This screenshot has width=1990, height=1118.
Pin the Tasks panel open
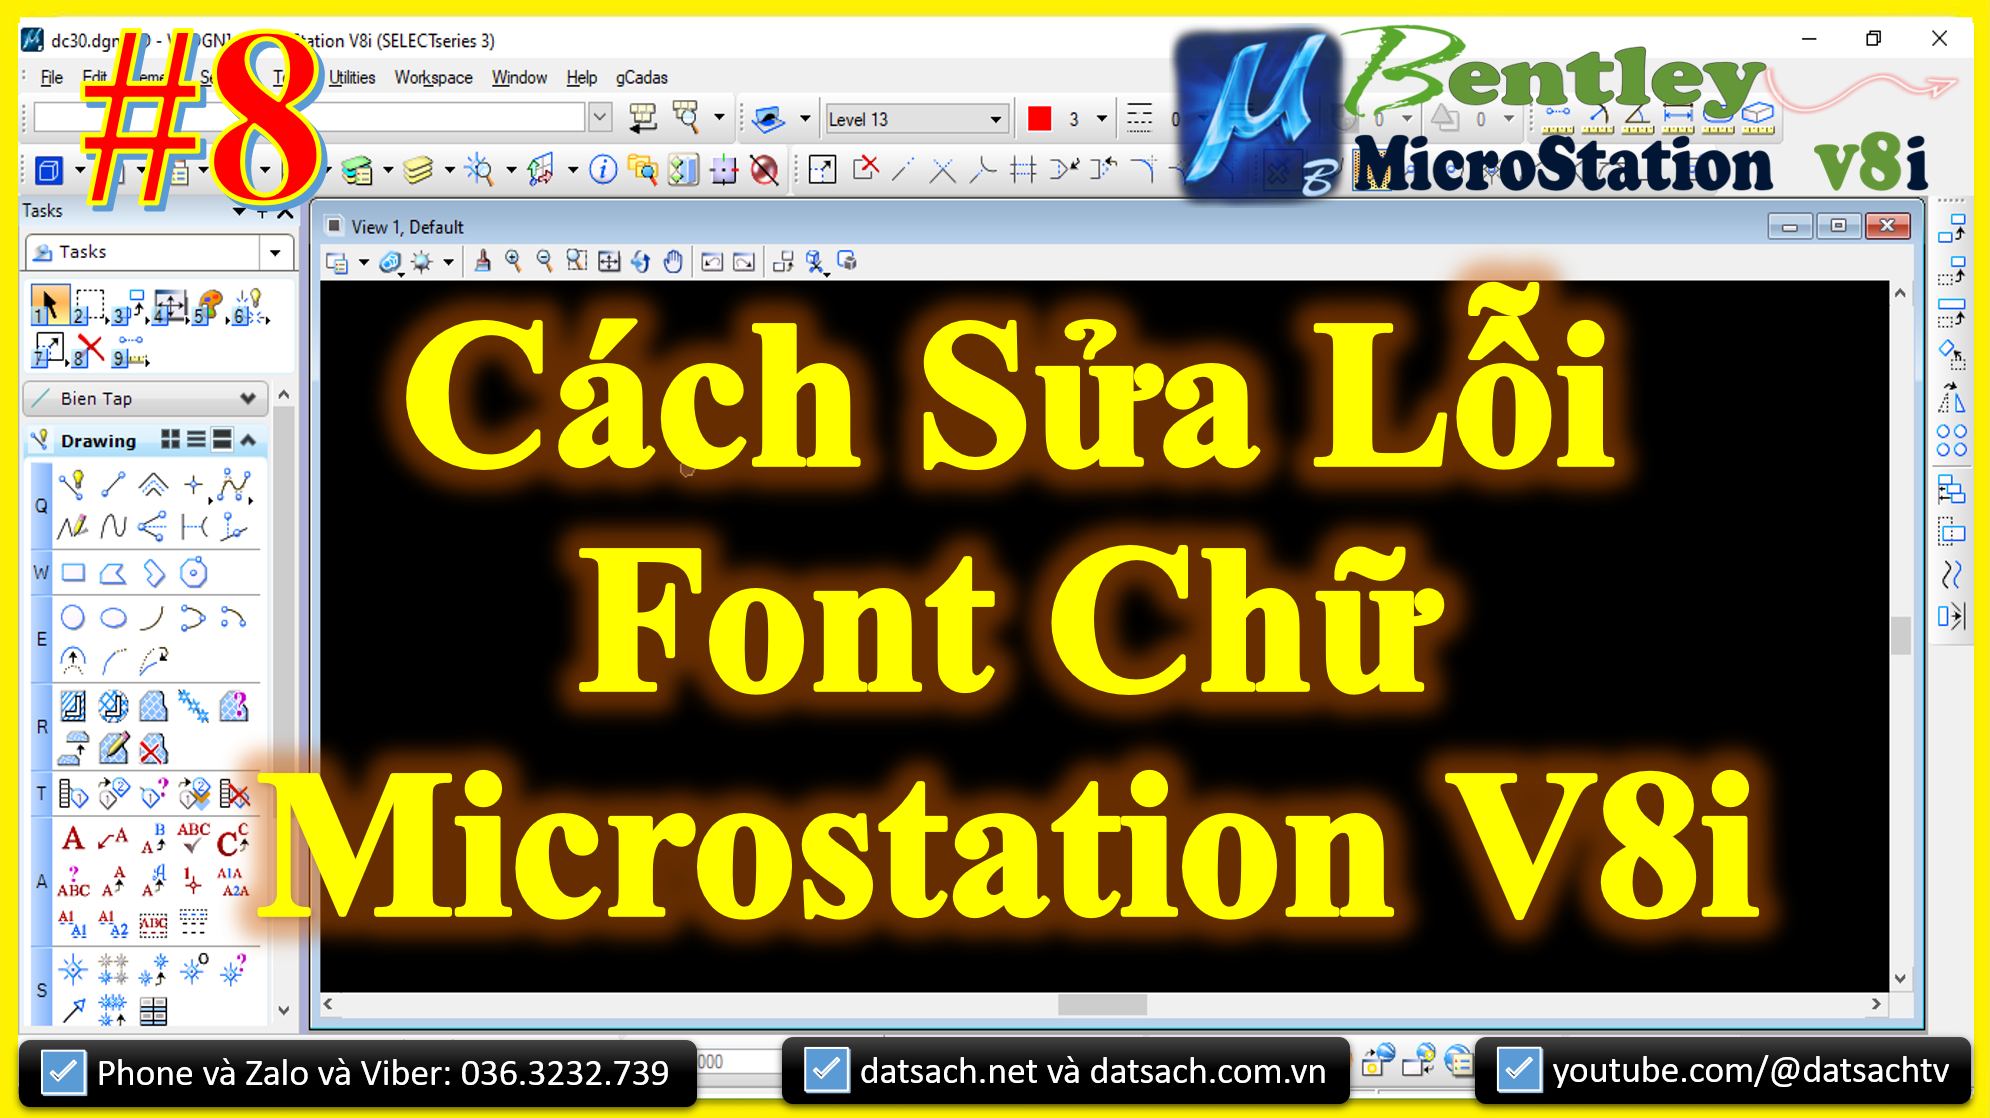coord(262,214)
